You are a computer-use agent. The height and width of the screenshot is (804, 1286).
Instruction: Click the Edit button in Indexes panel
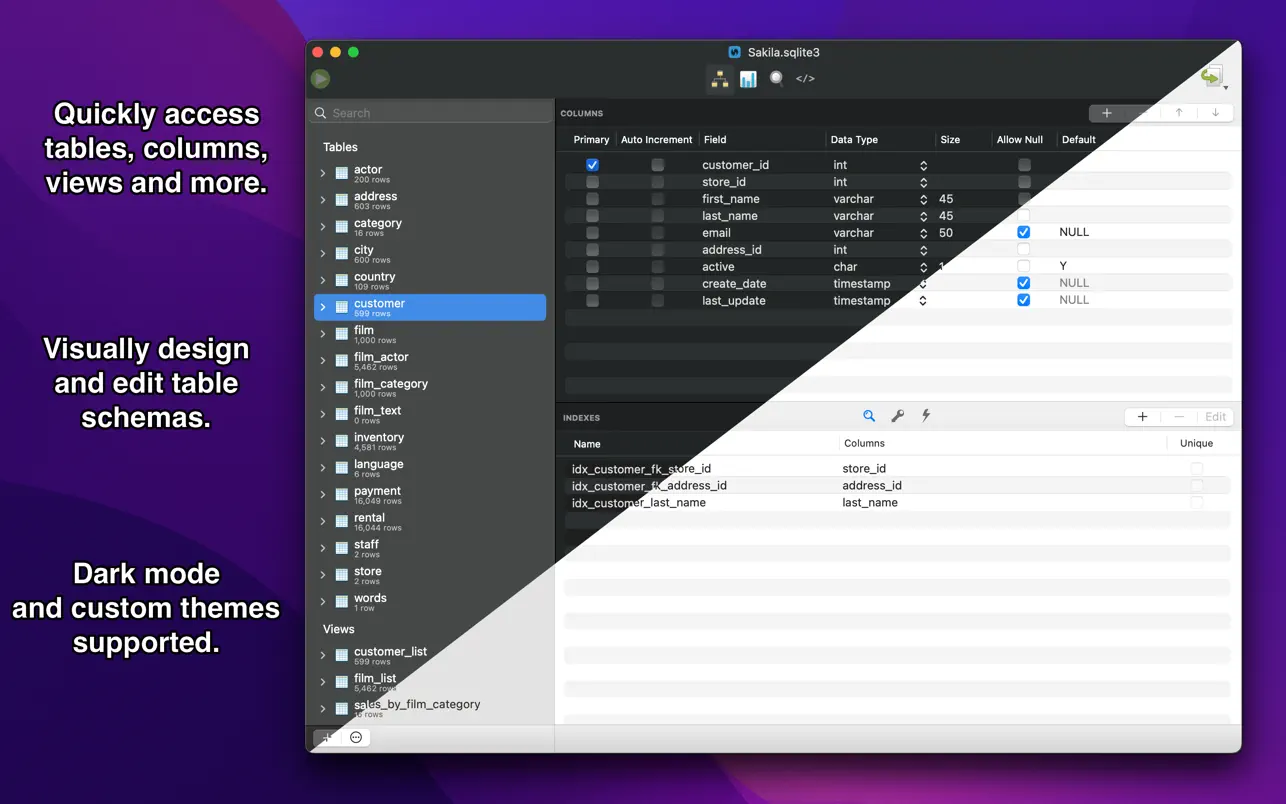point(1215,416)
